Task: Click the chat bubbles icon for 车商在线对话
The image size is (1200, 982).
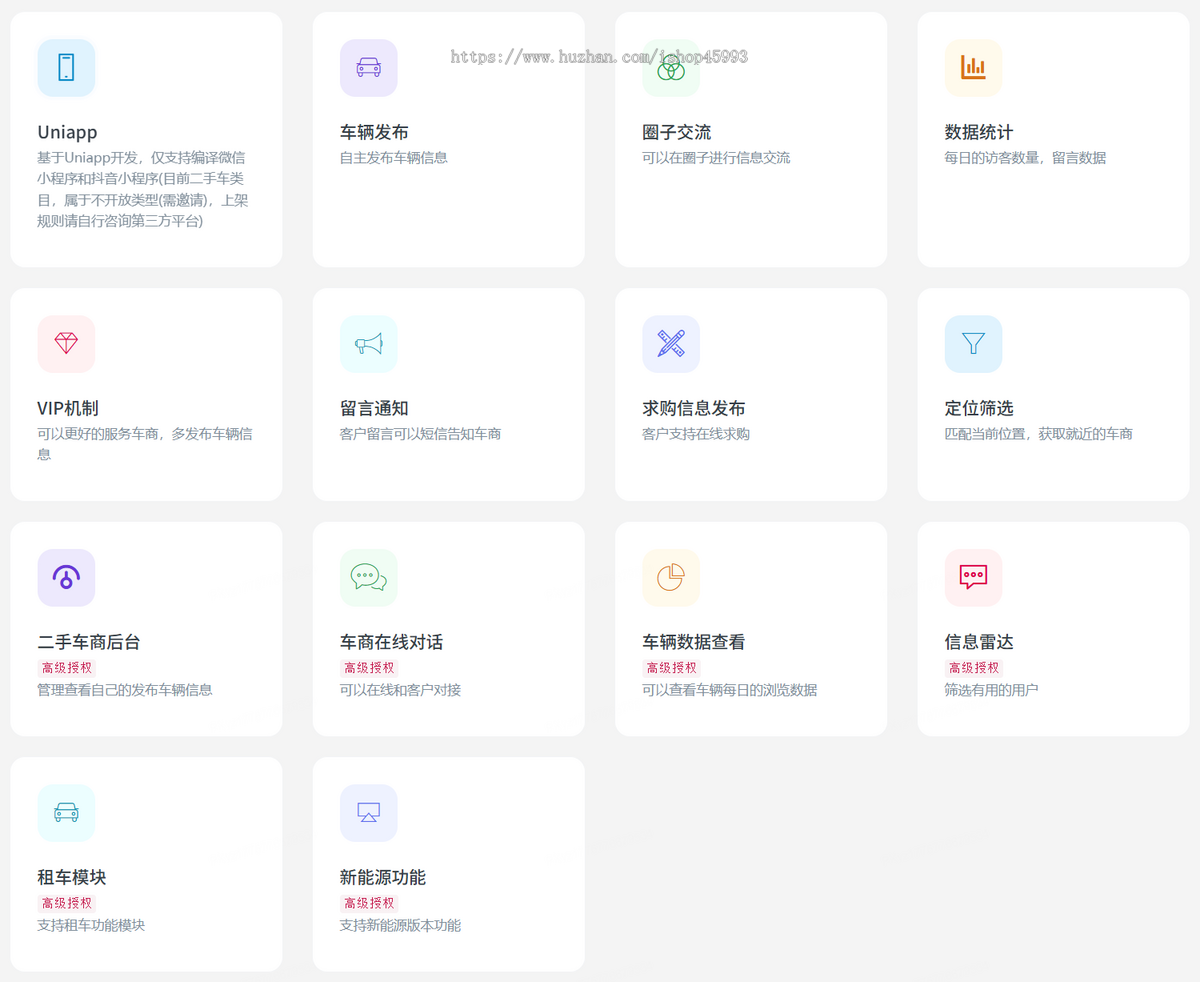Action: click(x=369, y=578)
